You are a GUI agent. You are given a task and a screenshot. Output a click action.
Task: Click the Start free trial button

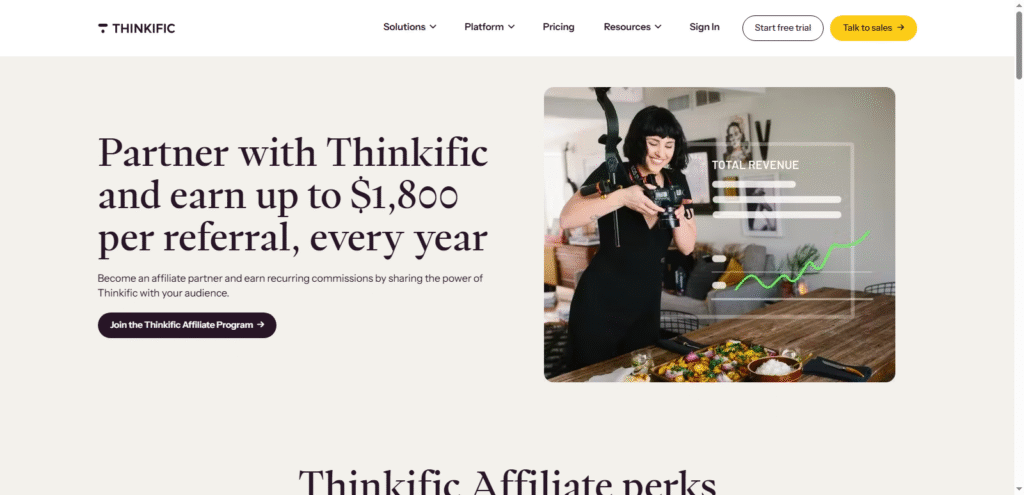point(782,28)
